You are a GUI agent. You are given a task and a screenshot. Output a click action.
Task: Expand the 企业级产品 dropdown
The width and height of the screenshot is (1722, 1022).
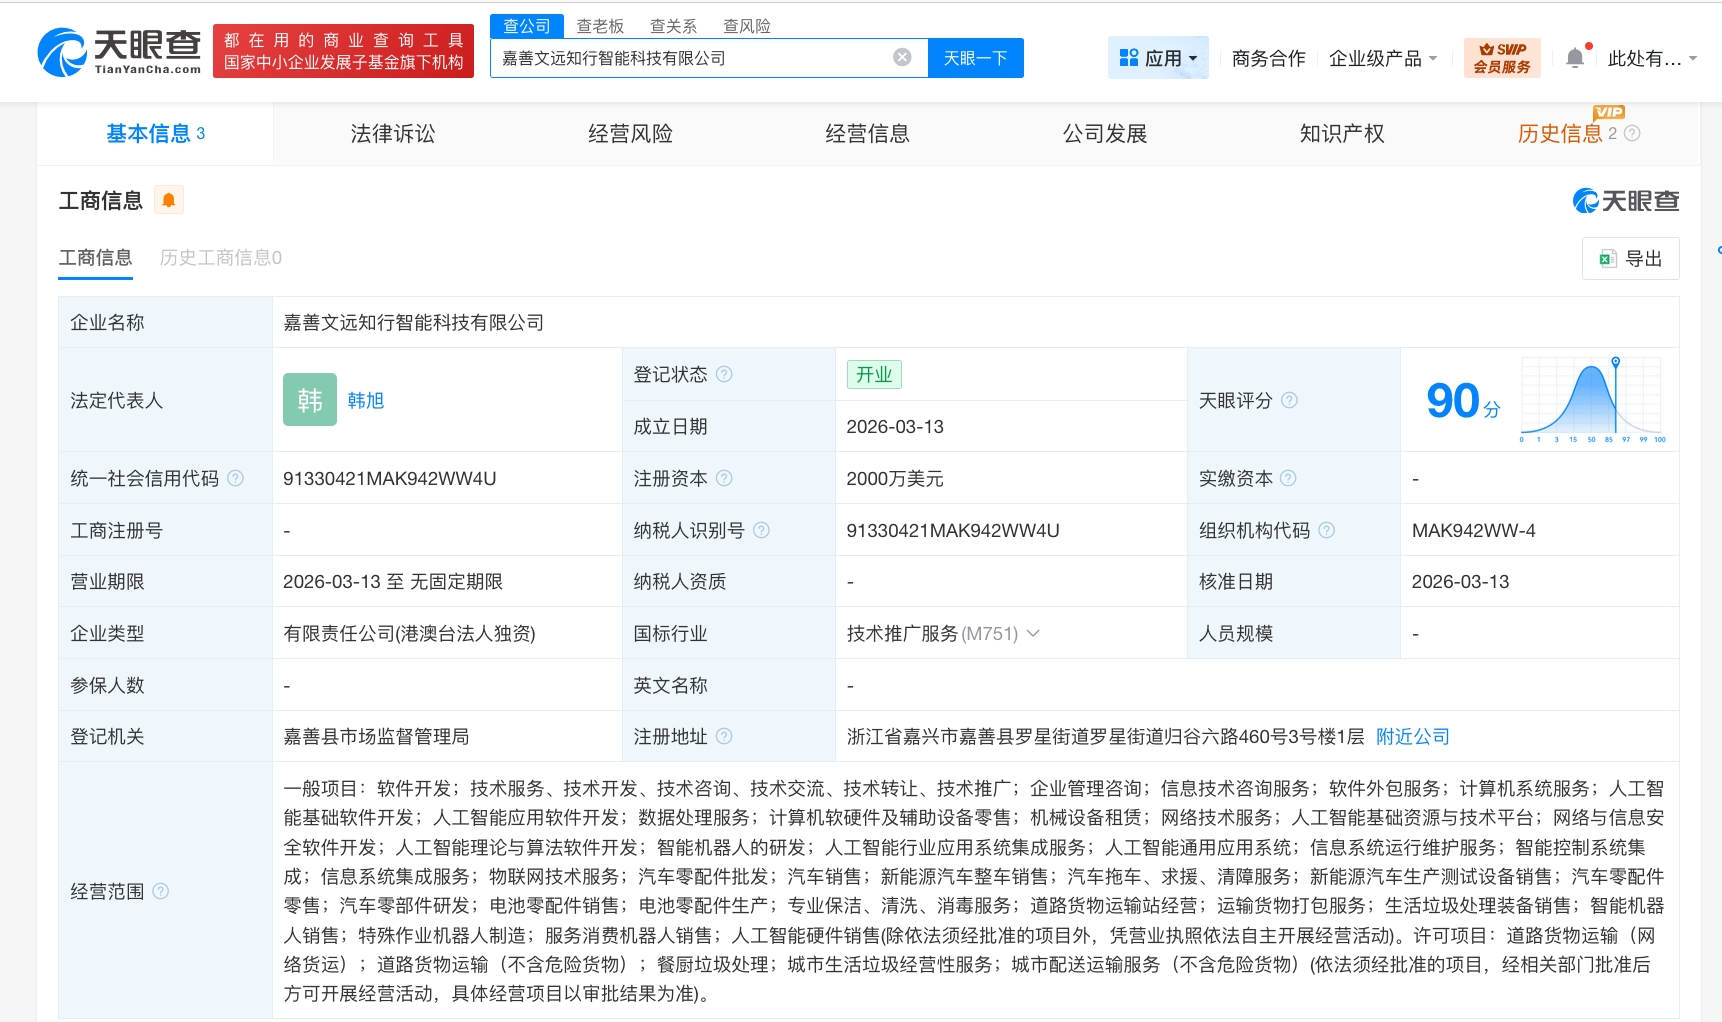(x=1382, y=58)
